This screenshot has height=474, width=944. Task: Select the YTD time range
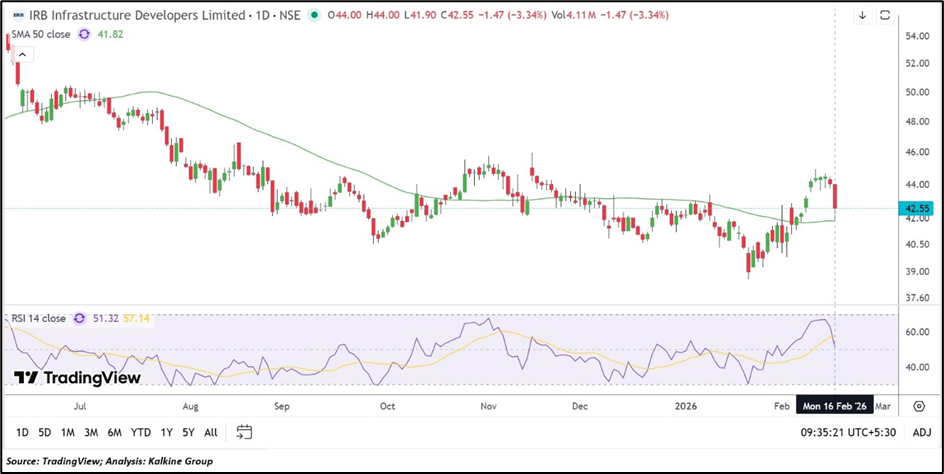[141, 432]
